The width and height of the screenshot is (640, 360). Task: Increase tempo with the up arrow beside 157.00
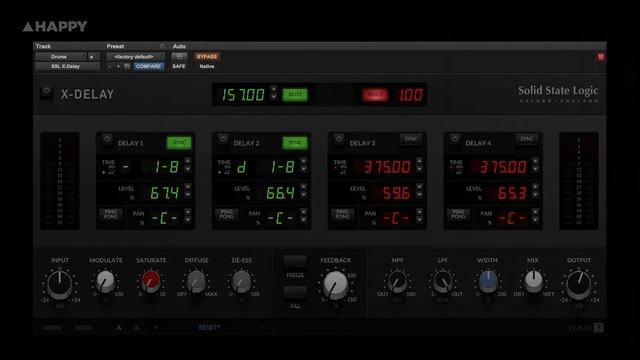click(274, 89)
